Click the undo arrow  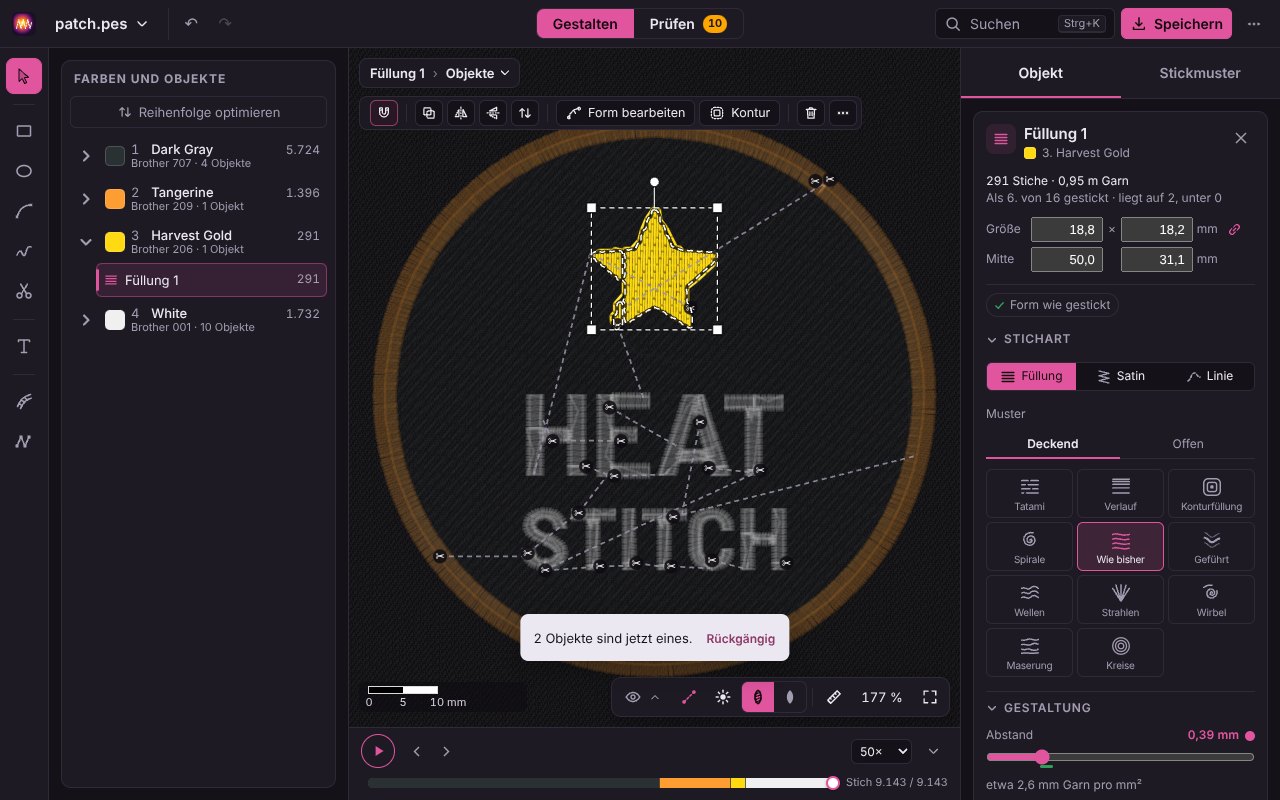192,23
